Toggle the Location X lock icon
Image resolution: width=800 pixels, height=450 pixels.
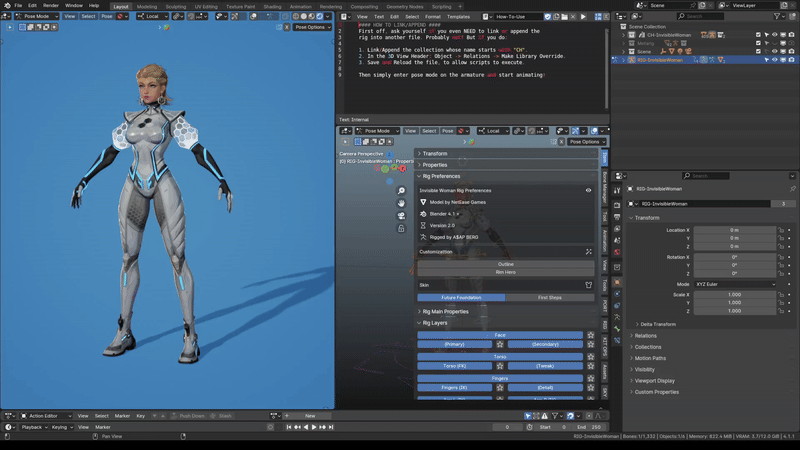point(781,230)
